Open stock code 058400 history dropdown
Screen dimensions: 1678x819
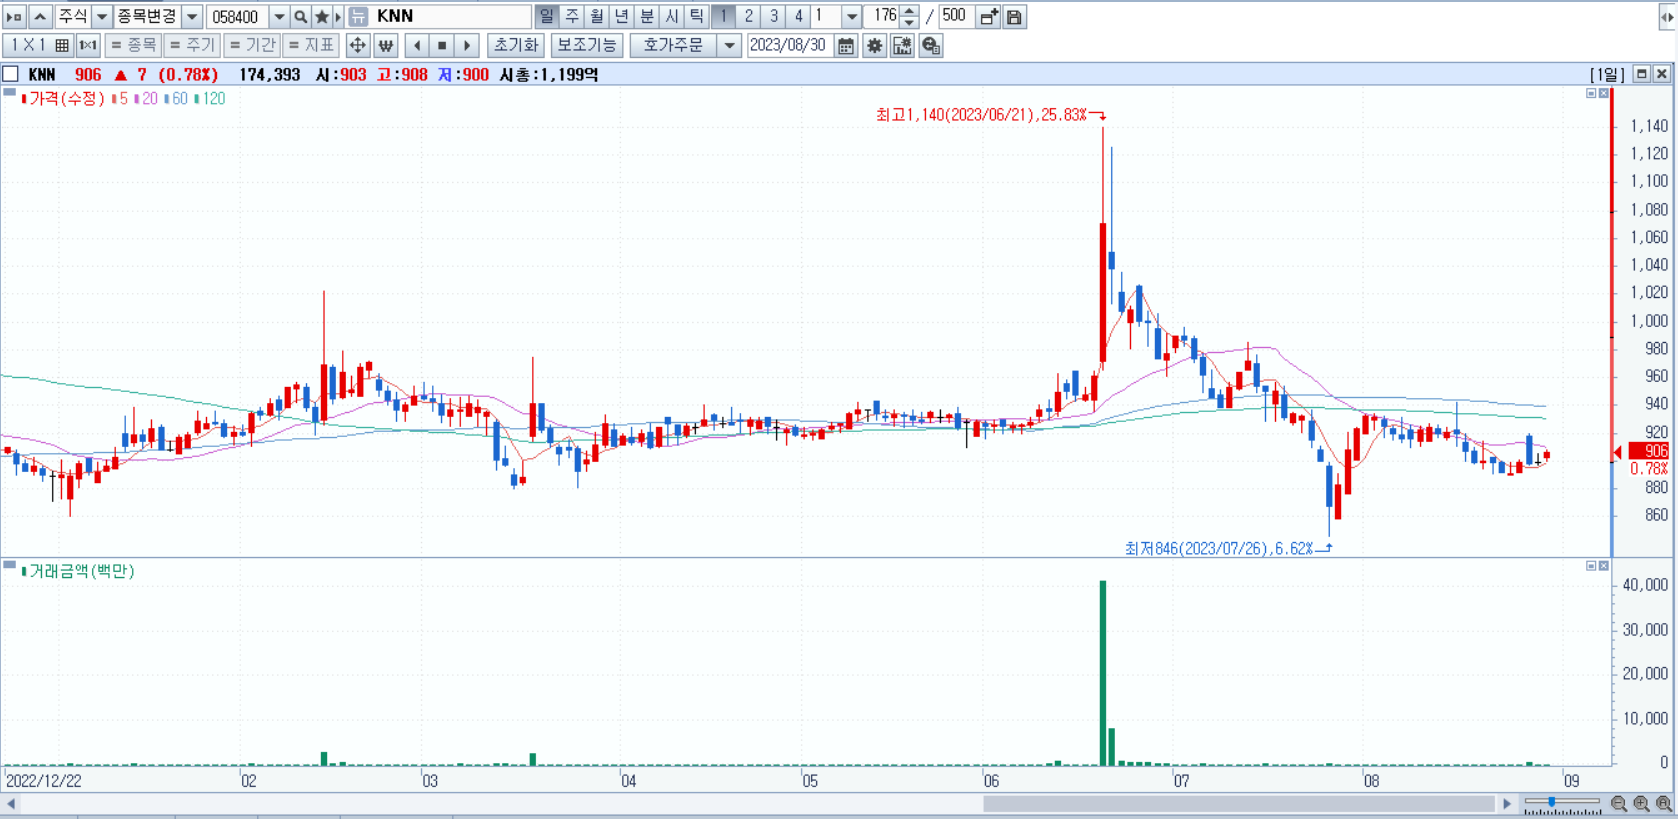click(279, 17)
